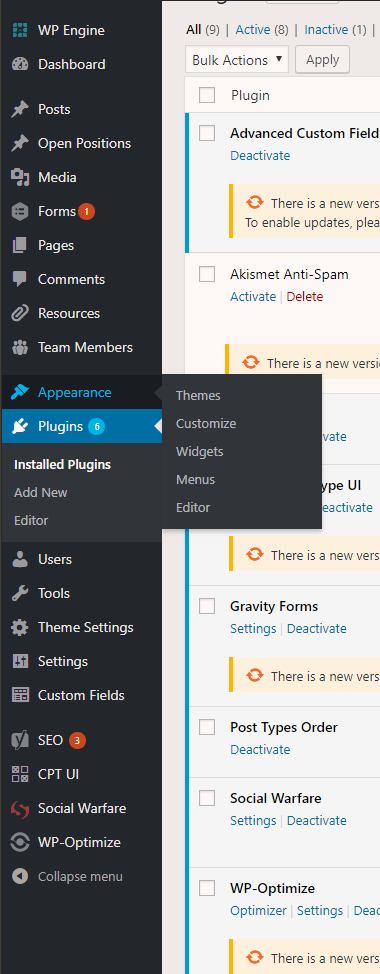Viewport: 380px width, 974px height.
Task: Click the Yoast SEO icon
Action: 20,740
